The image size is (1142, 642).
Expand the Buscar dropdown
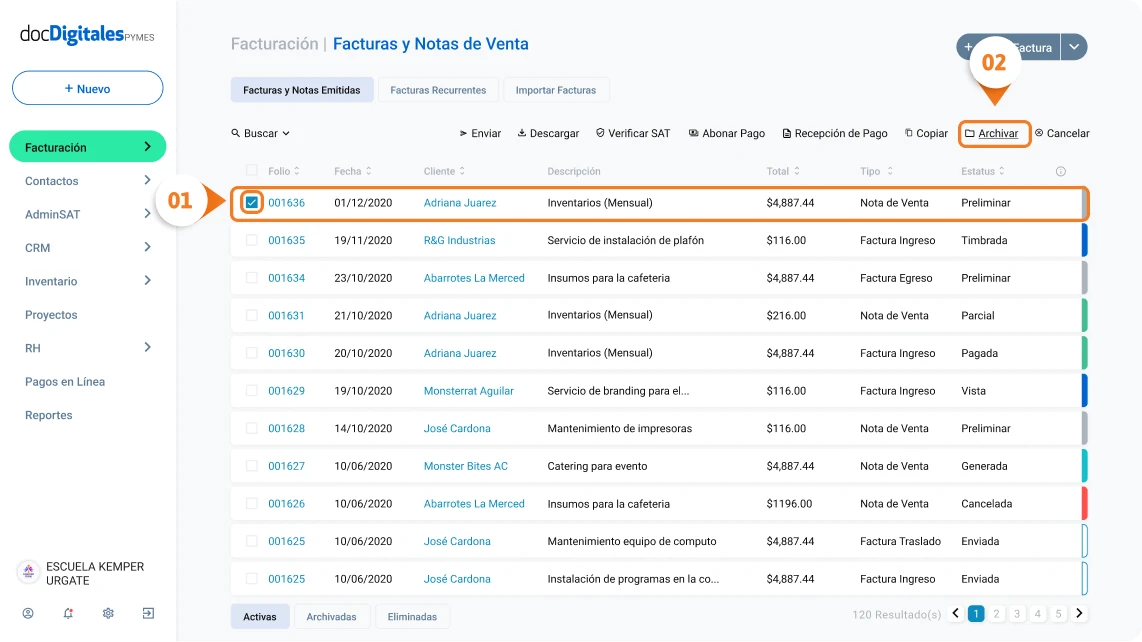260,133
